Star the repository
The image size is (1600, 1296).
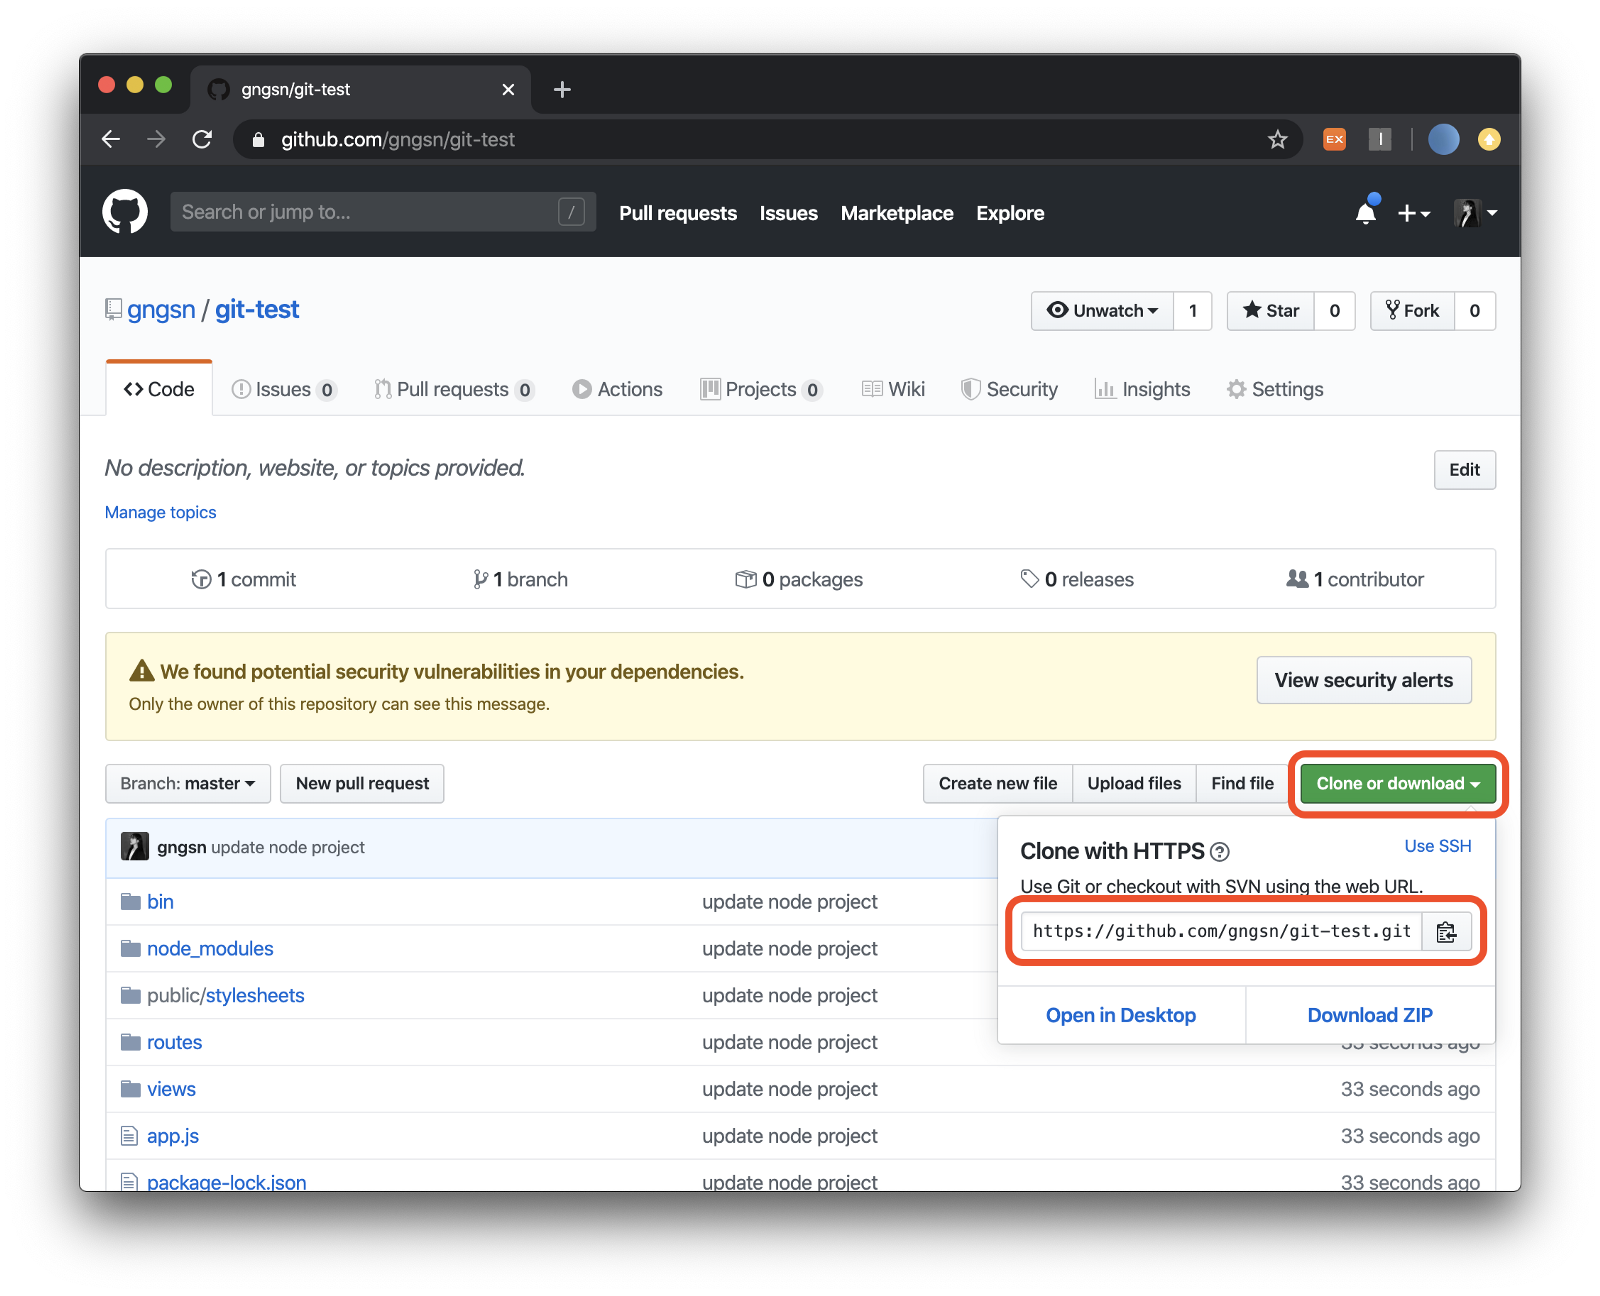point(1271,311)
